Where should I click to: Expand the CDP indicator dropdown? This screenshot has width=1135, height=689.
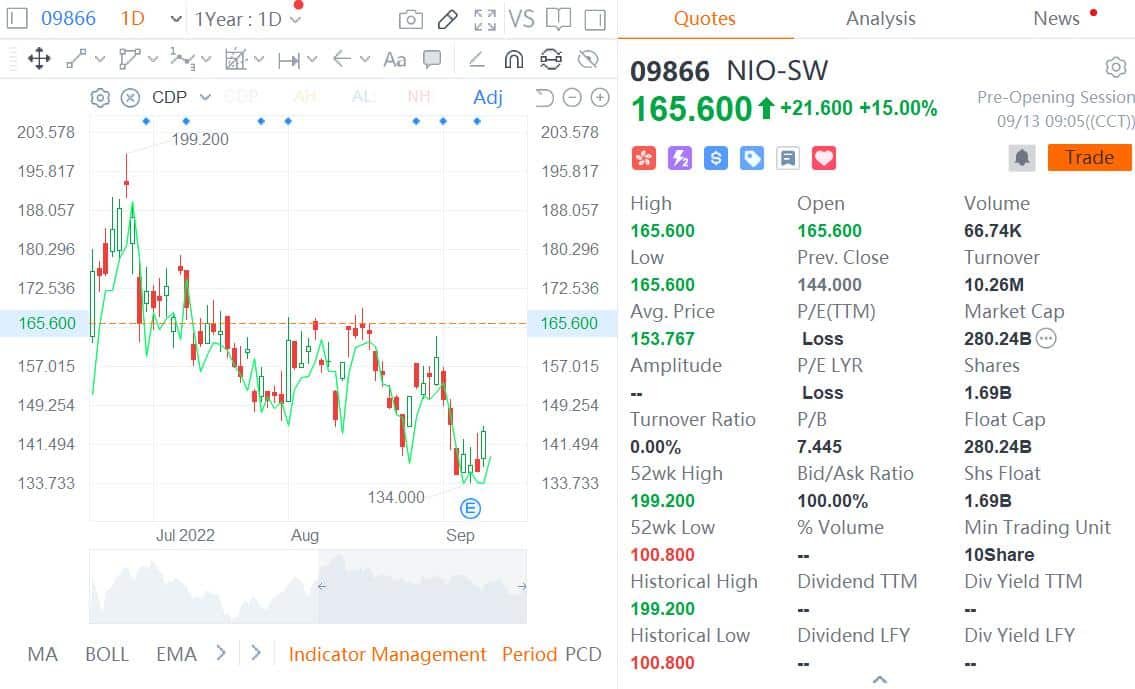coord(204,97)
